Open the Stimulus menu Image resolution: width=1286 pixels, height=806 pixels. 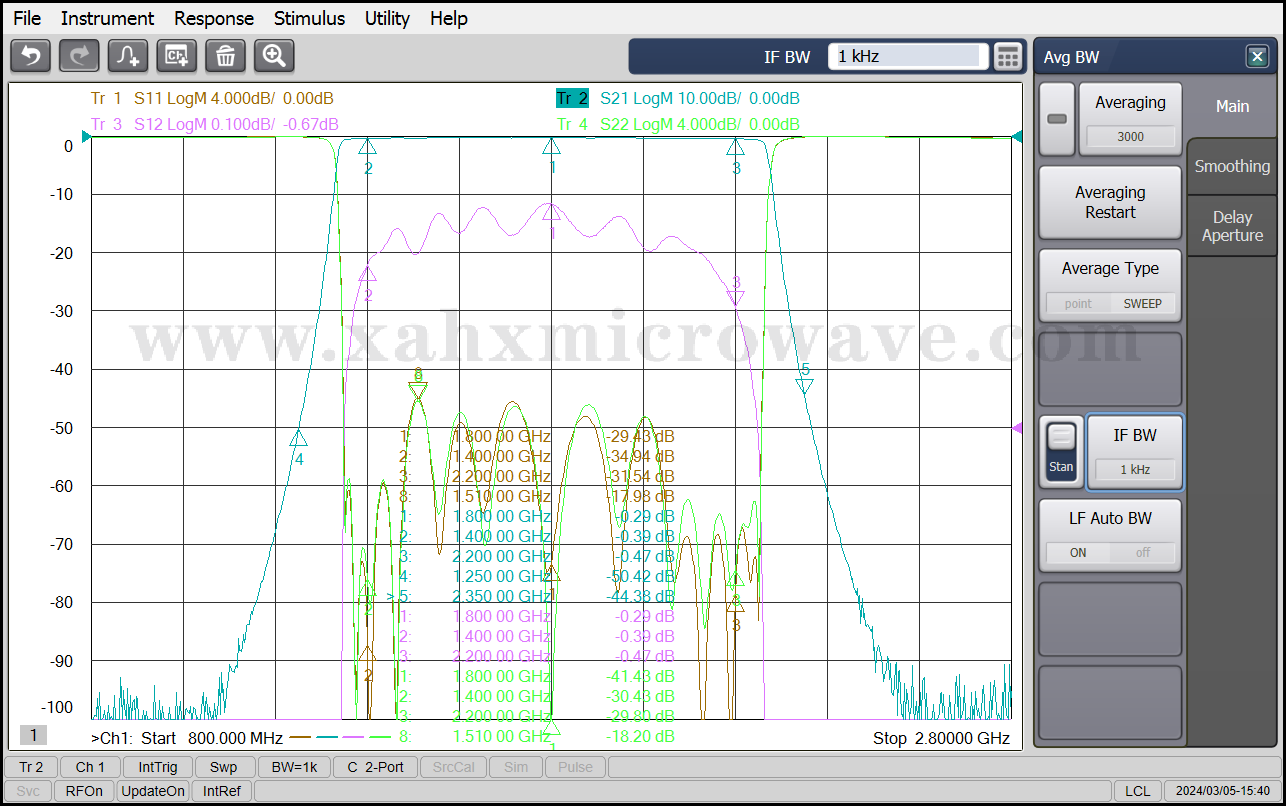click(309, 18)
